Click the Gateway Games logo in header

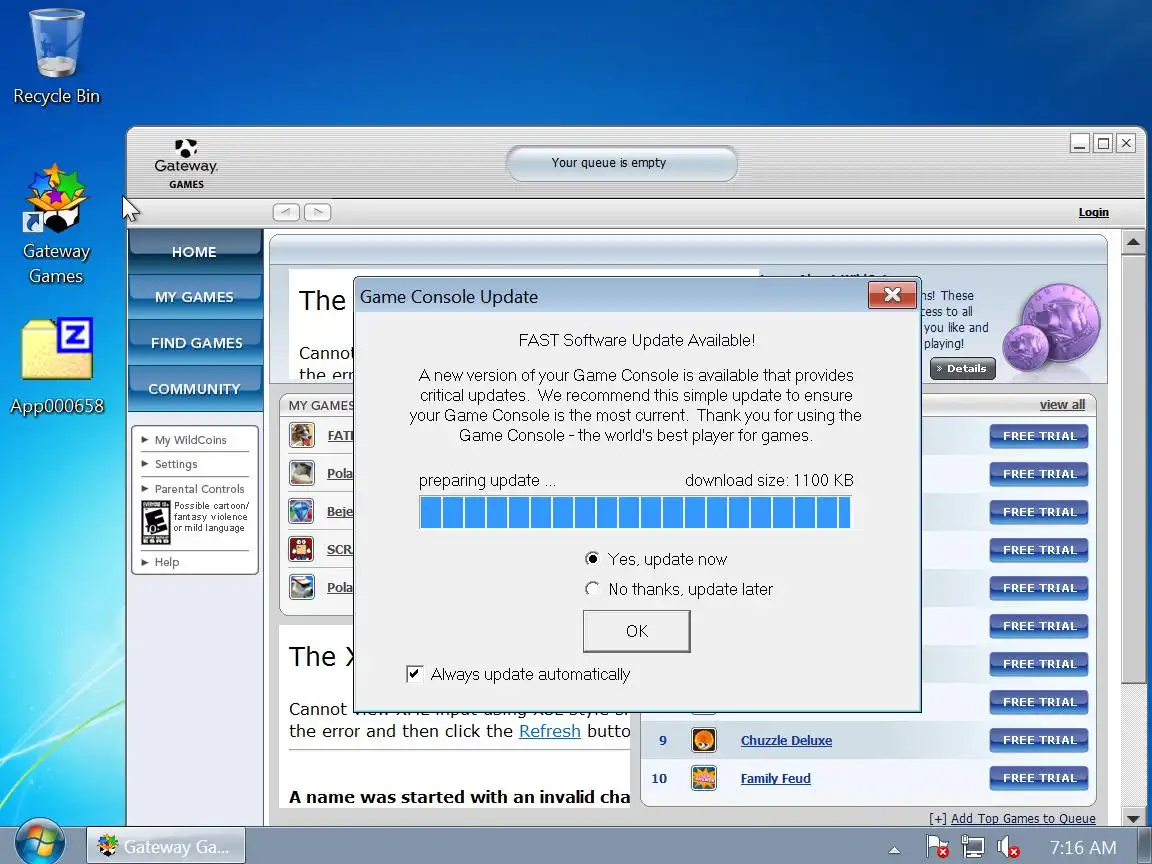click(186, 163)
